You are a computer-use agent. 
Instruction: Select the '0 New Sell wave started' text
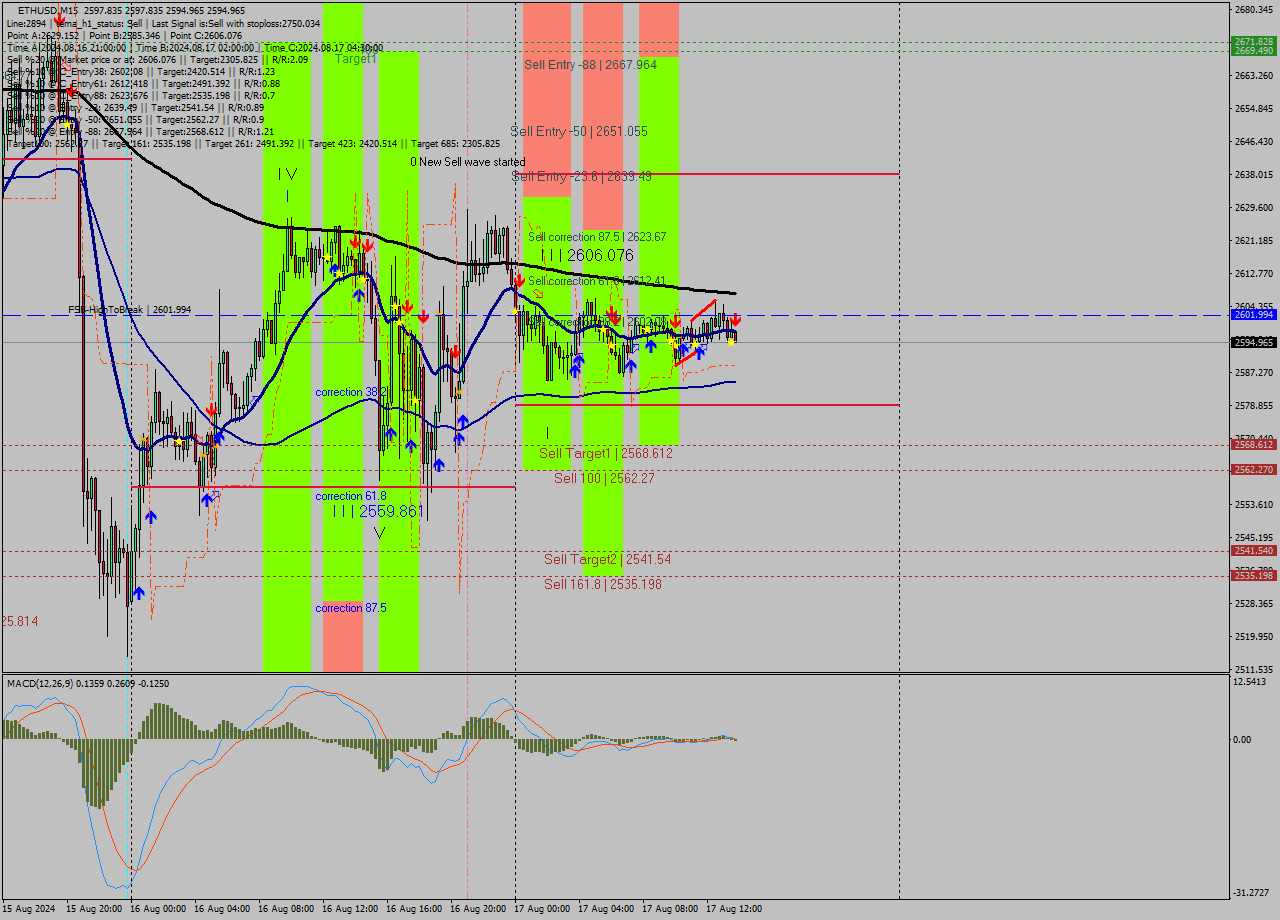[x=467, y=161]
